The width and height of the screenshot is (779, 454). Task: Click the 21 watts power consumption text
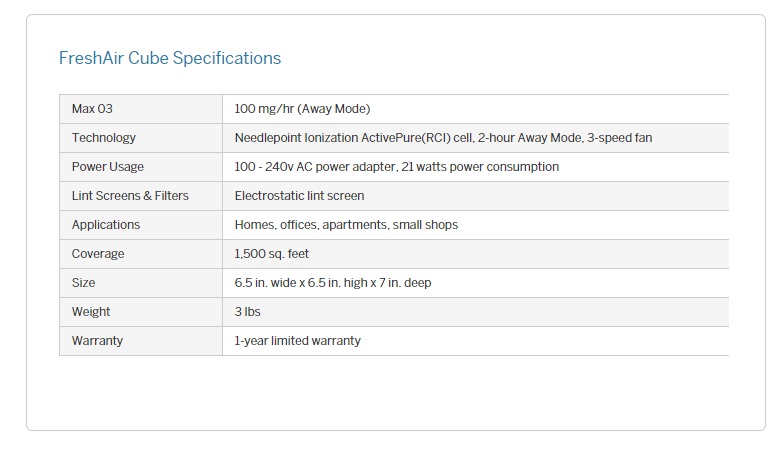[482, 167]
